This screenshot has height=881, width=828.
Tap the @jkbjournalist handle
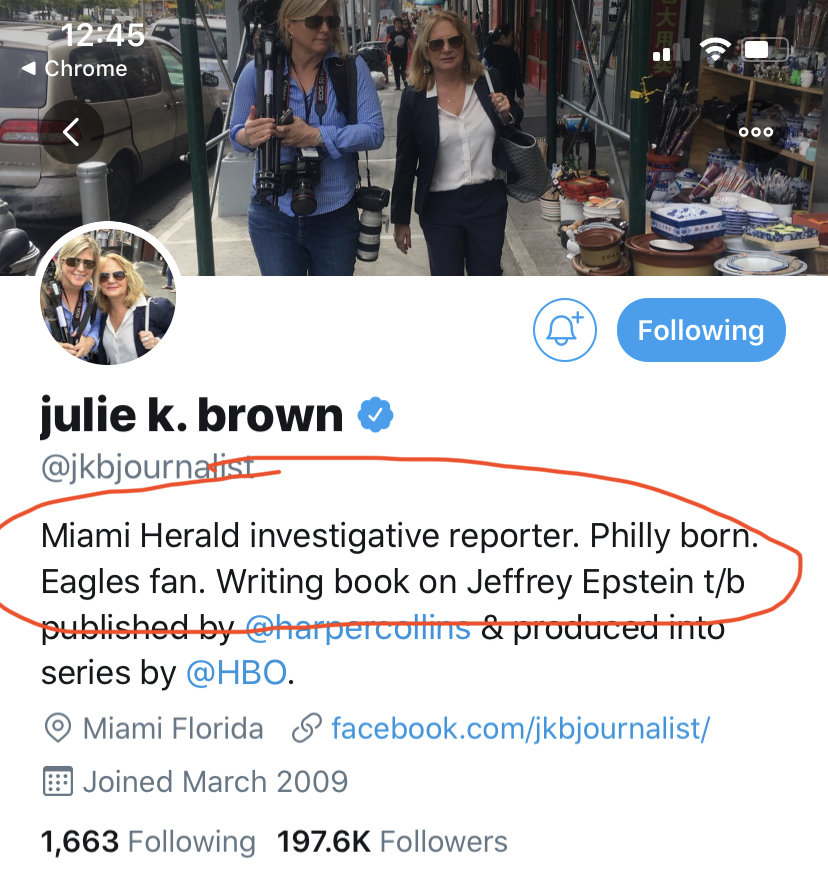(147, 467)
